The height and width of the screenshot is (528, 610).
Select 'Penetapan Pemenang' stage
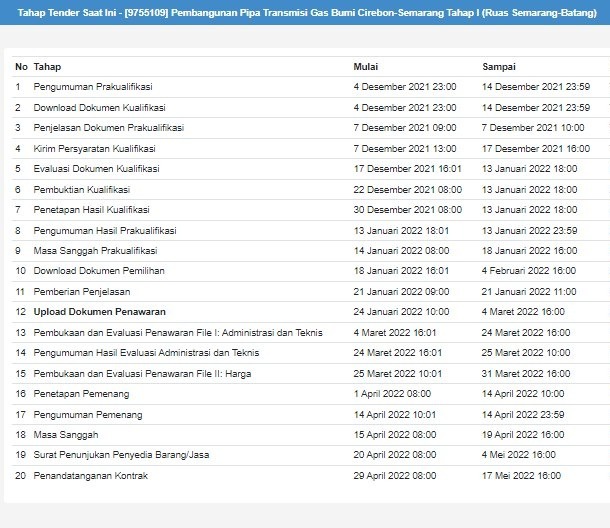(x=81, y=394)
